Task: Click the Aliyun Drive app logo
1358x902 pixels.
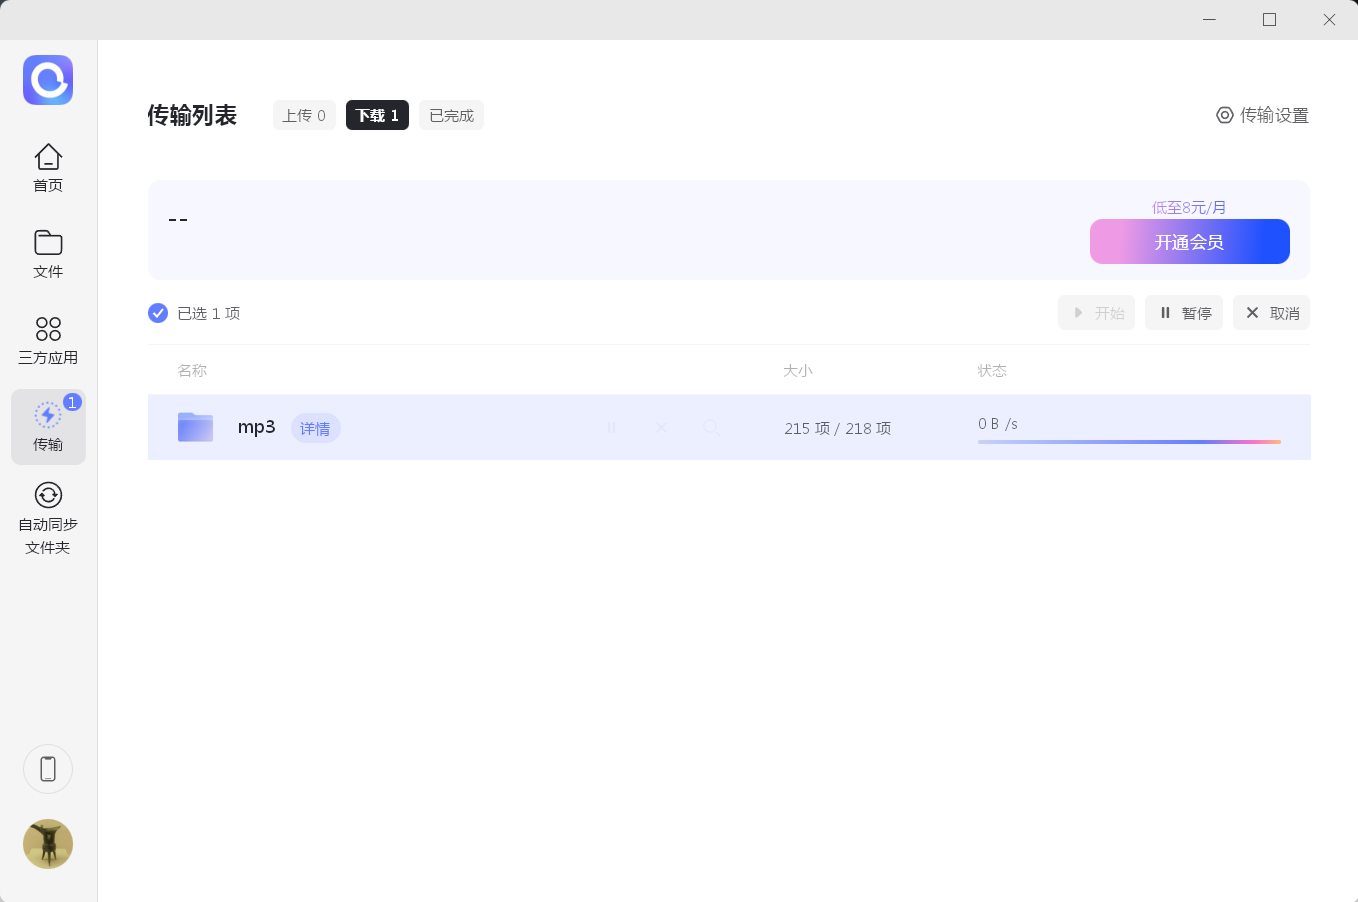Action: coord(48,80)
